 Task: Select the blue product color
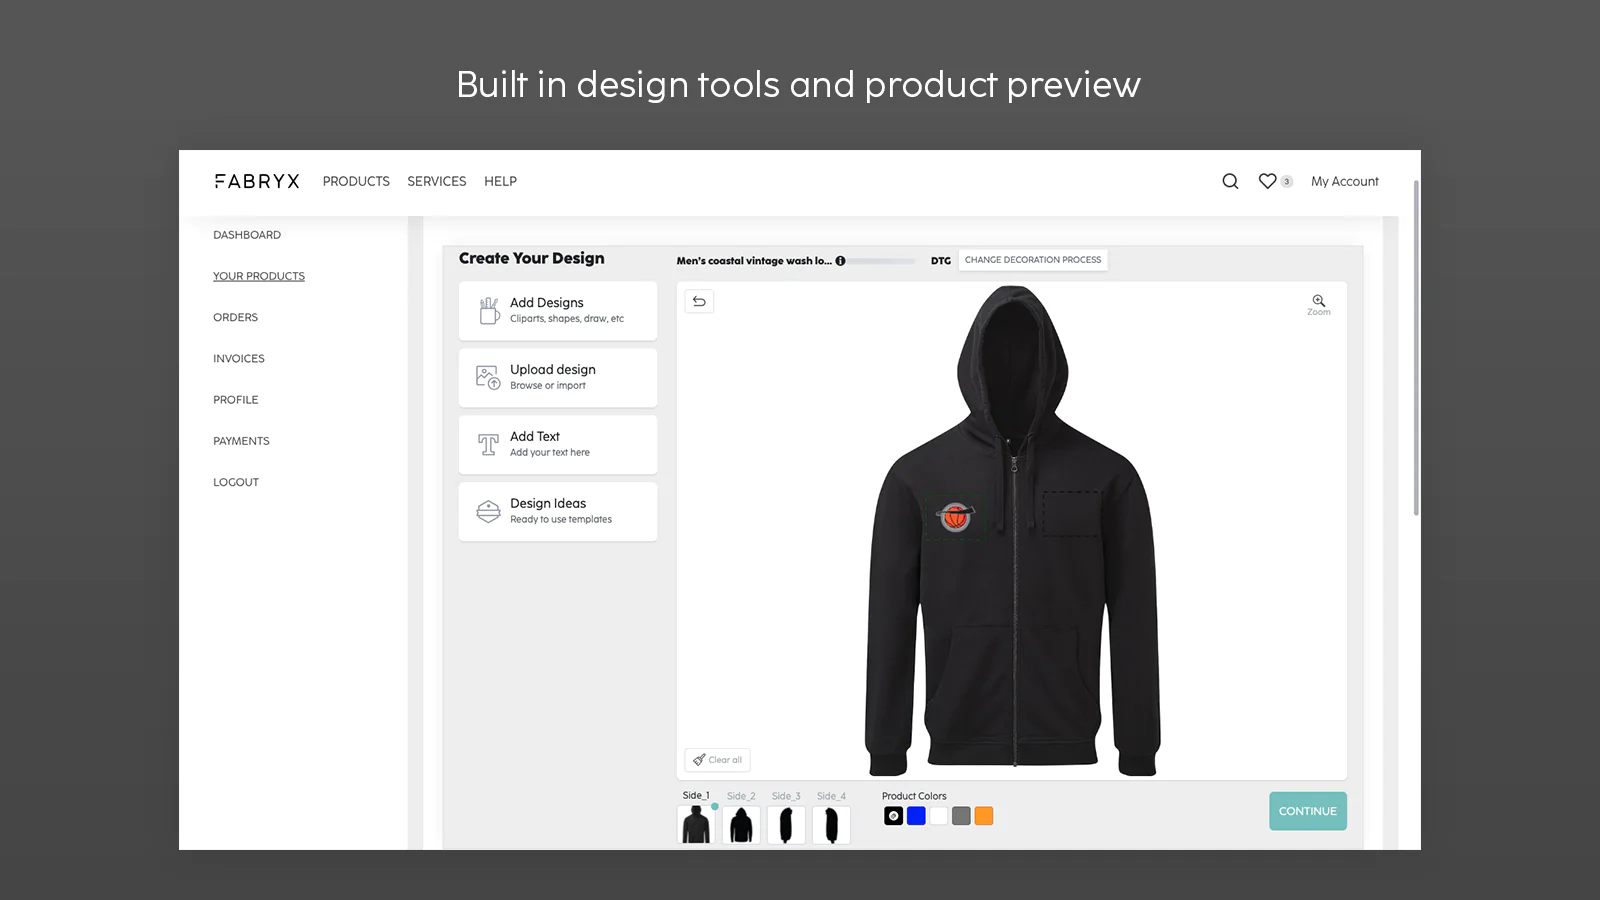[x=916, y=816]
